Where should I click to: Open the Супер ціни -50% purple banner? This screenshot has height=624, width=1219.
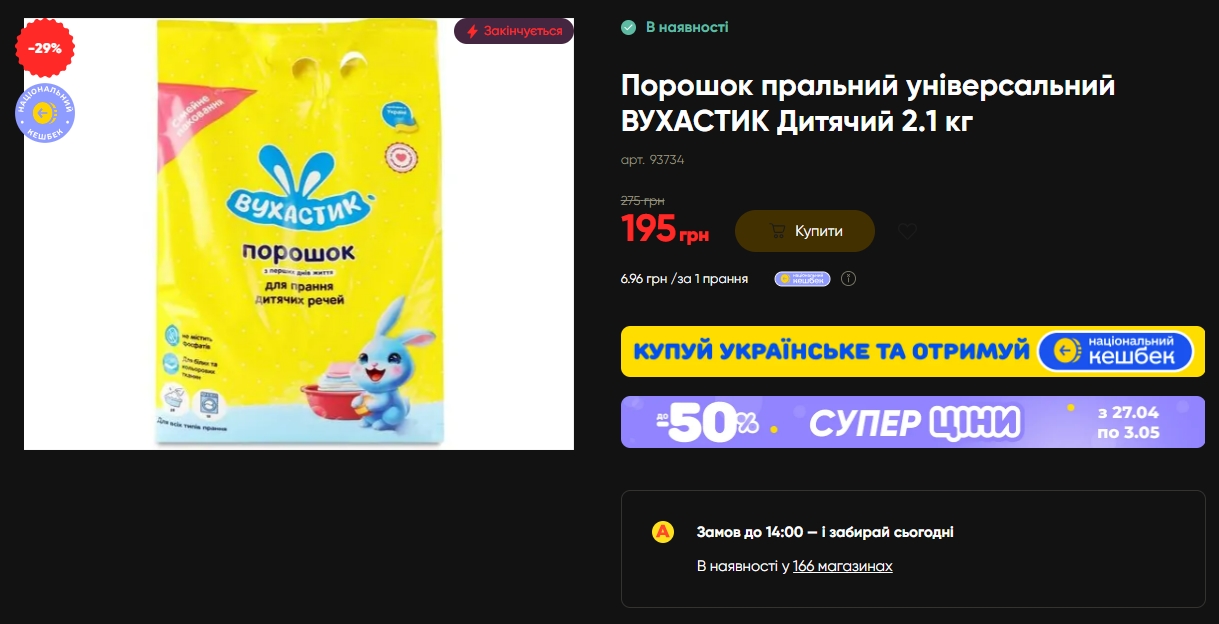913,422
